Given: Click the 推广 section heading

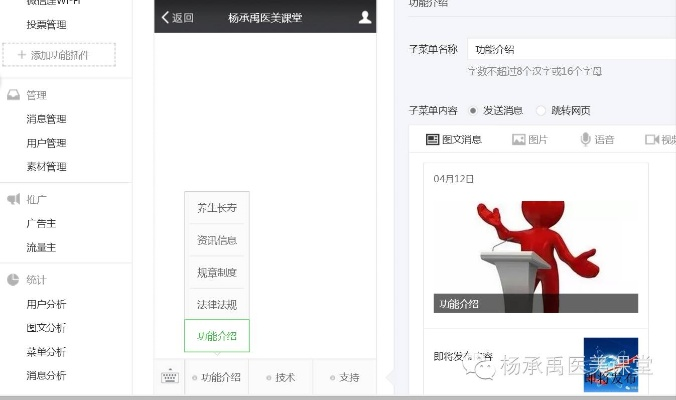Looking at the screenshot, I should tap(36, 199).
